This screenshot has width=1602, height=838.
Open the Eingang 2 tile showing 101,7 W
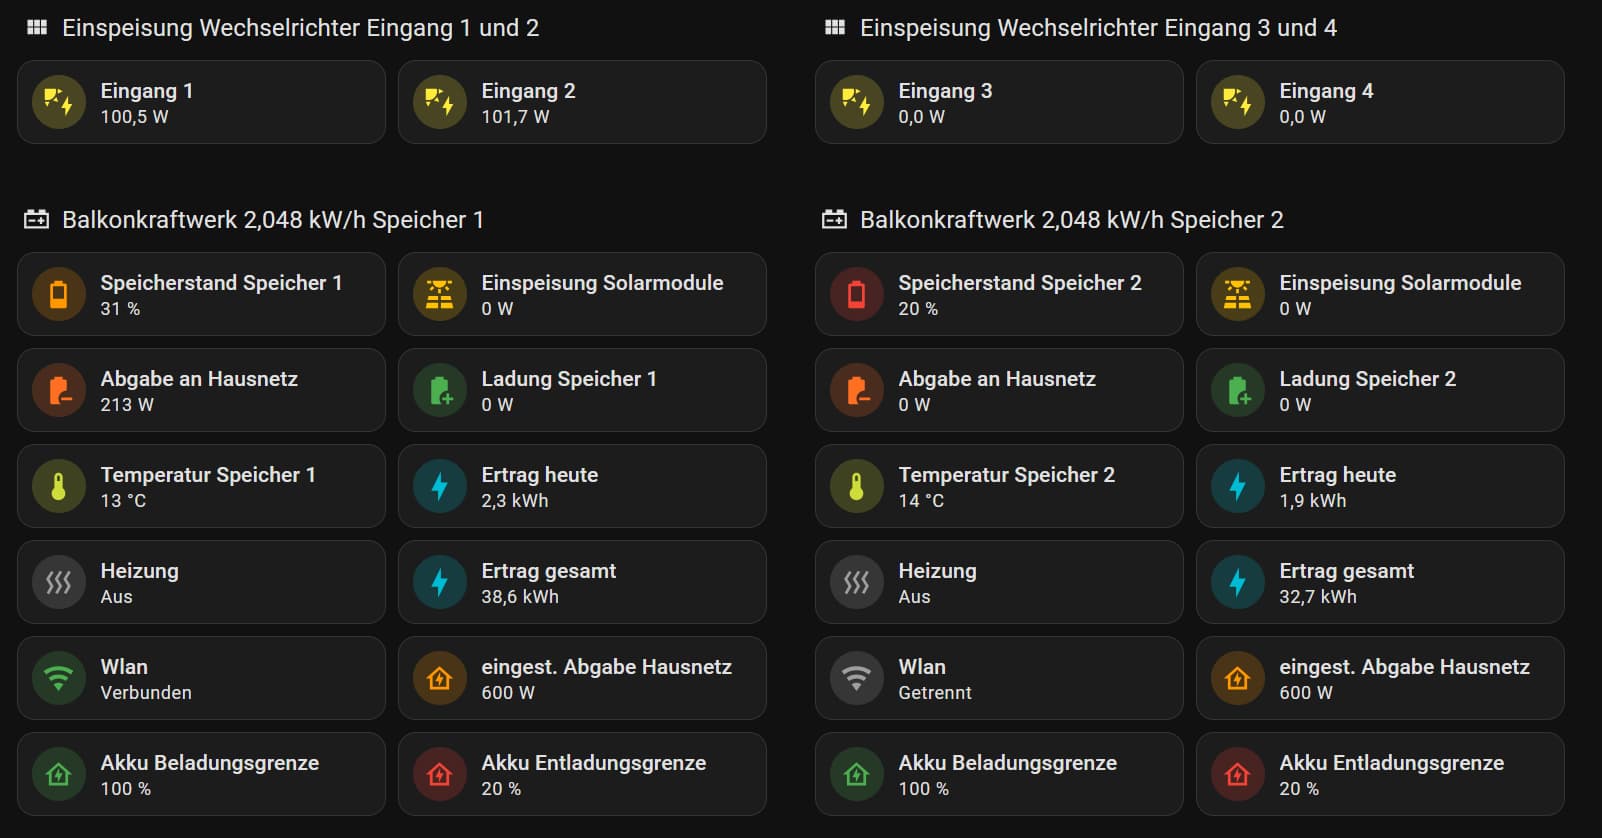point(582,102)
